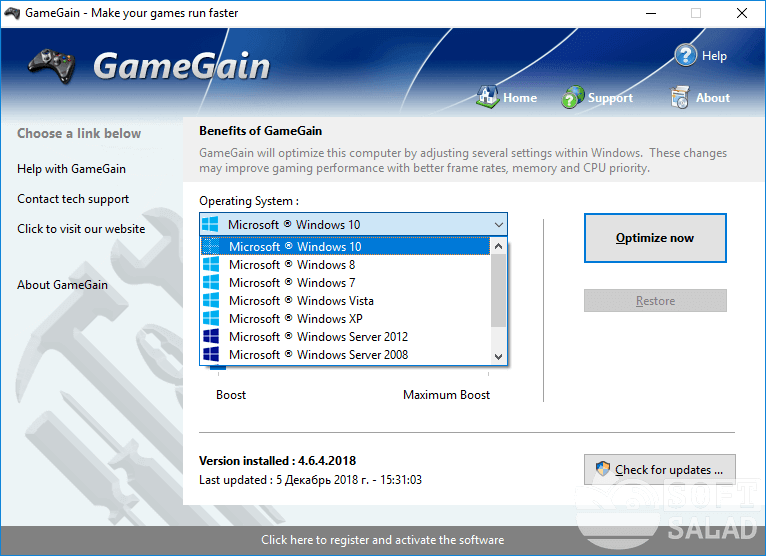The height and width of the screenshot is (556, 766).
Task: Click the shield icon on Check for updates
Action: point(603,469)
